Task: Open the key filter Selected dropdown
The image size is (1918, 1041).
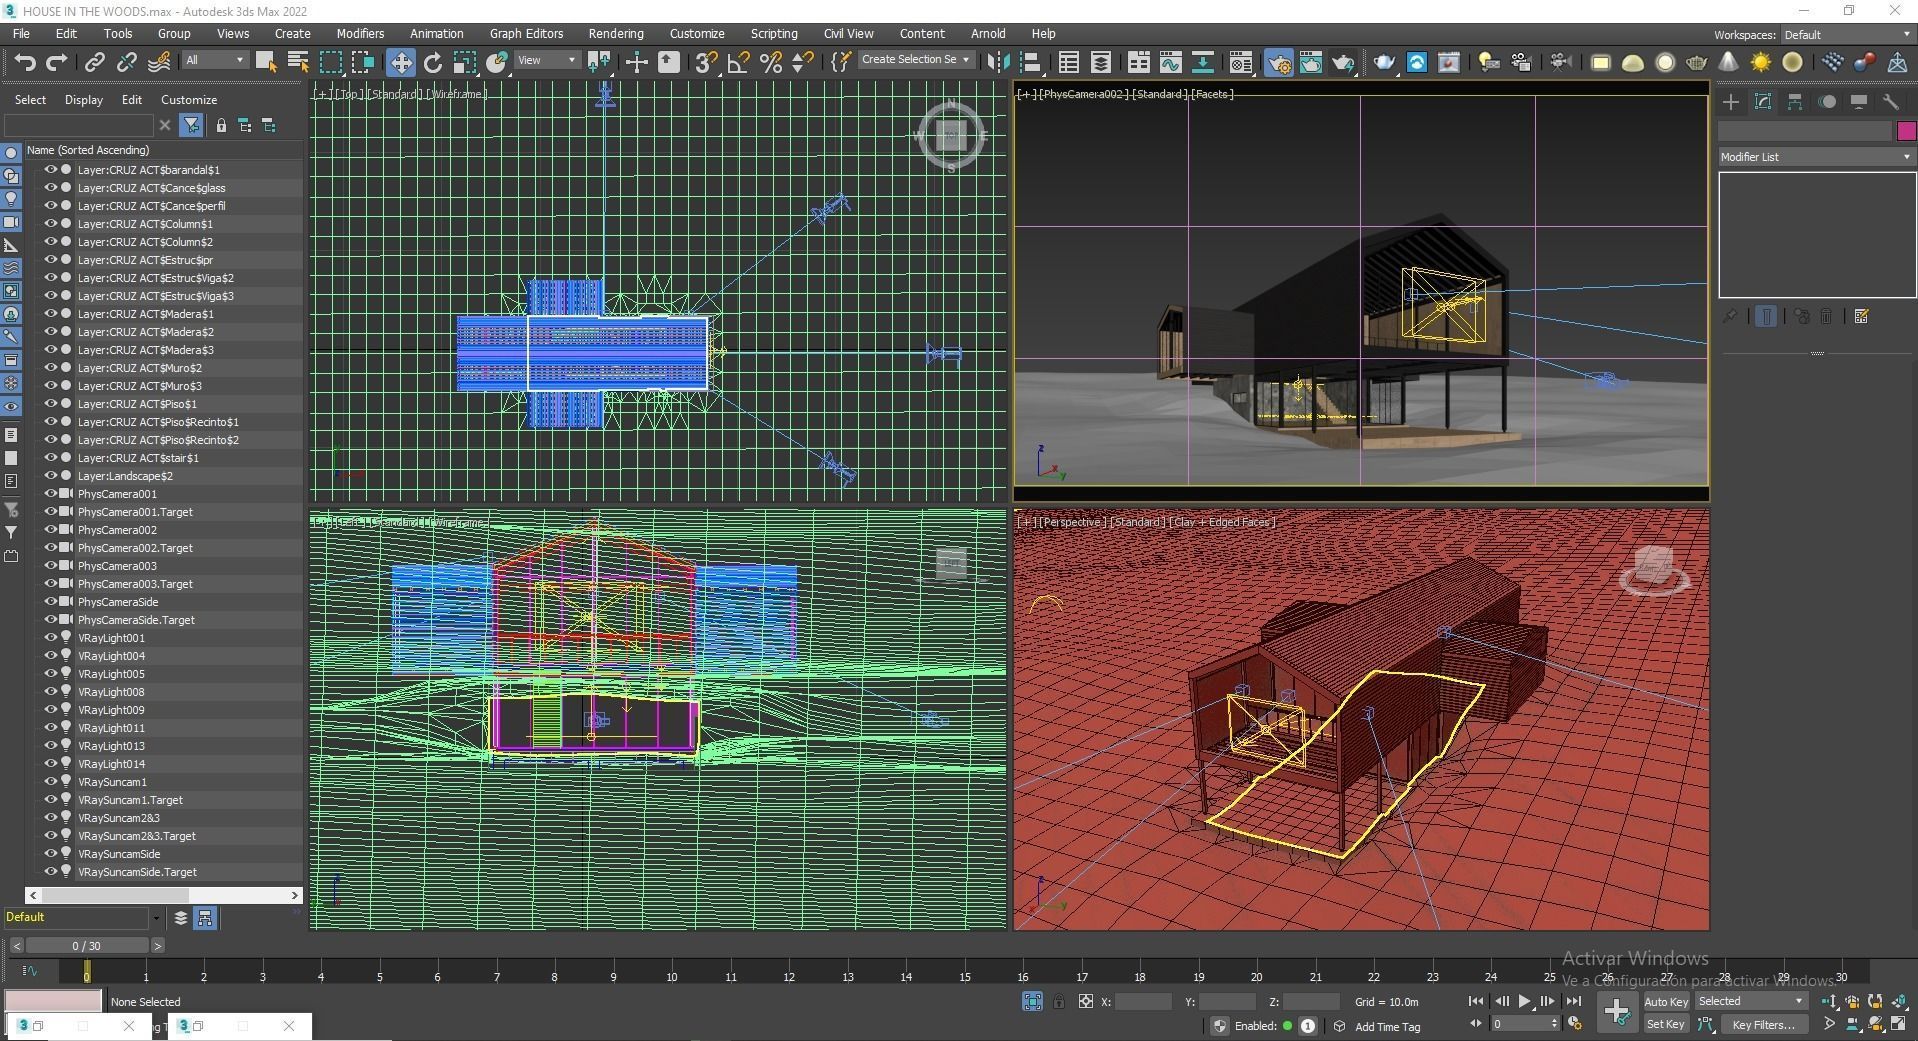Action: pos(1750,1001)
